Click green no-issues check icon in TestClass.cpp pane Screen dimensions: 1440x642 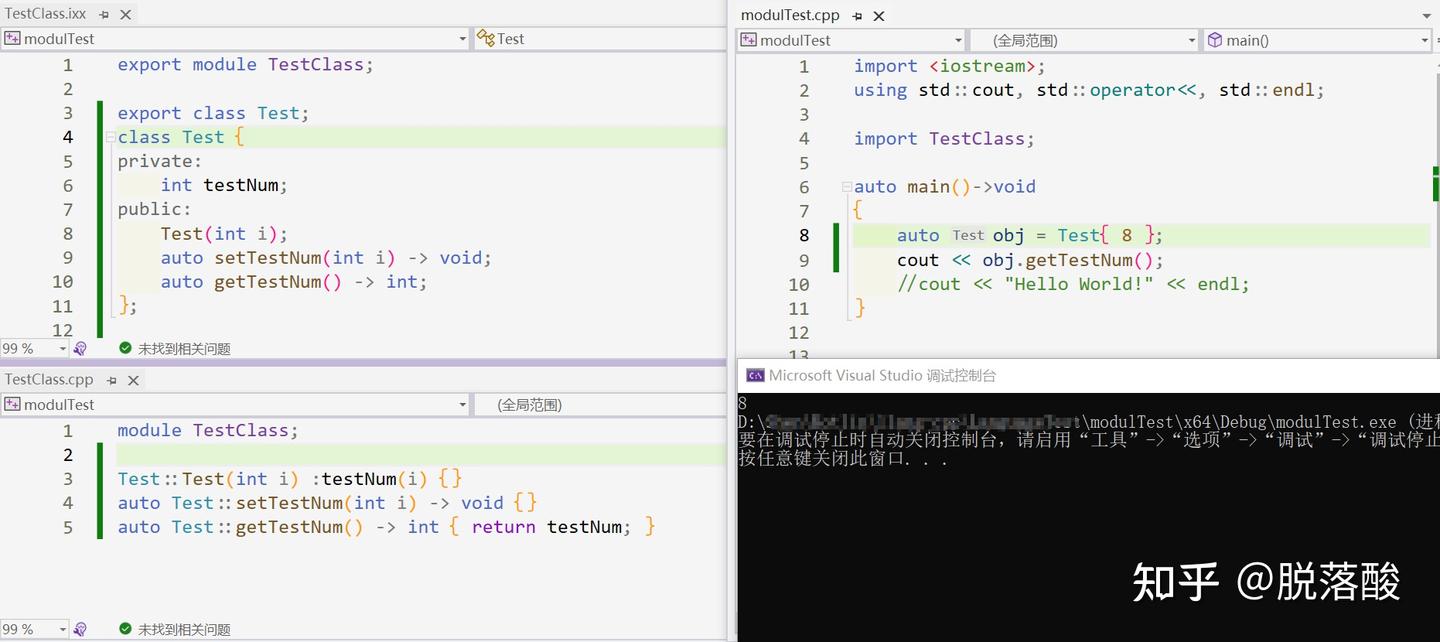click(125, 630)
